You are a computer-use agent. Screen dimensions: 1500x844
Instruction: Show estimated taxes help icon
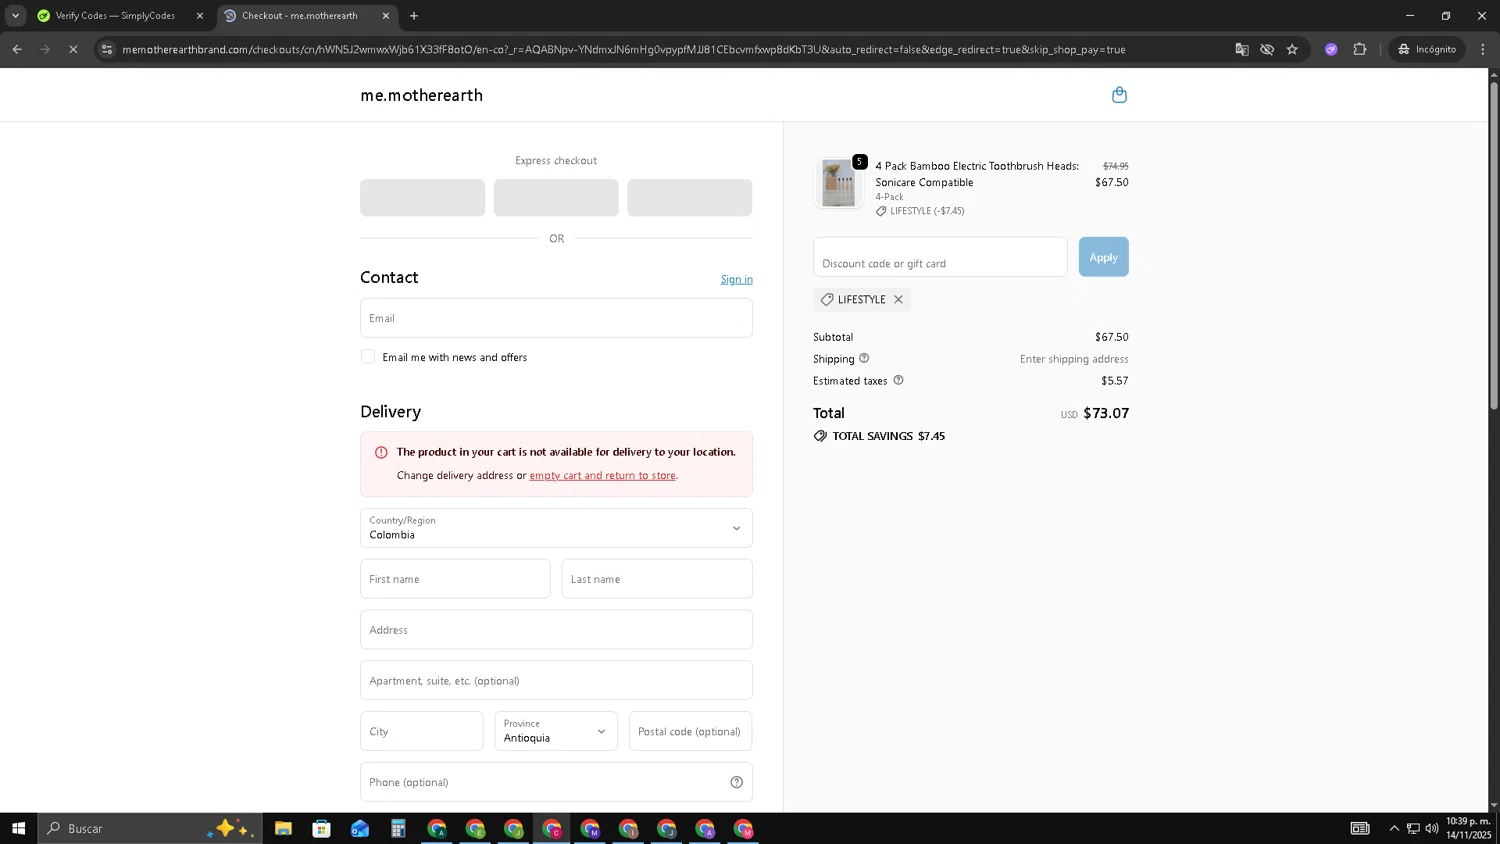[x=898, y=380]
